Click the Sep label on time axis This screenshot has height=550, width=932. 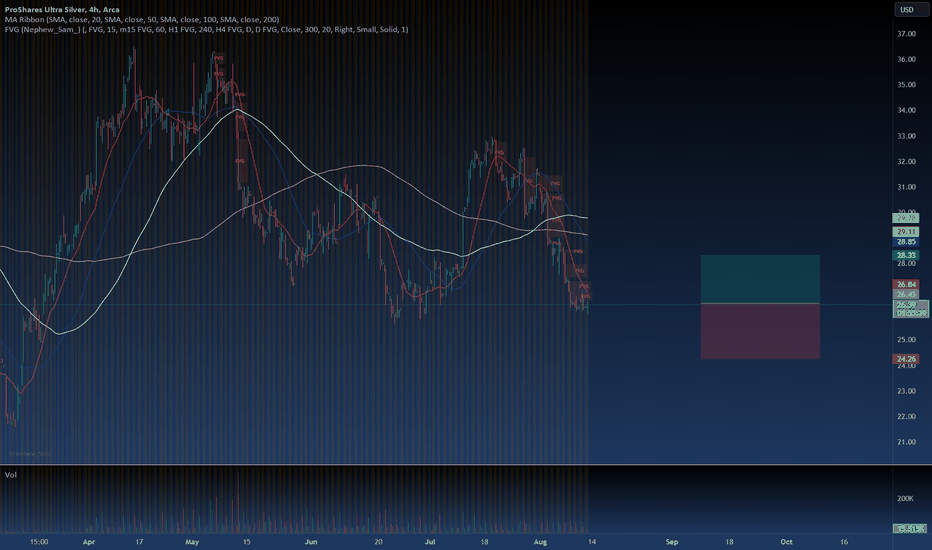coord(672,542)
